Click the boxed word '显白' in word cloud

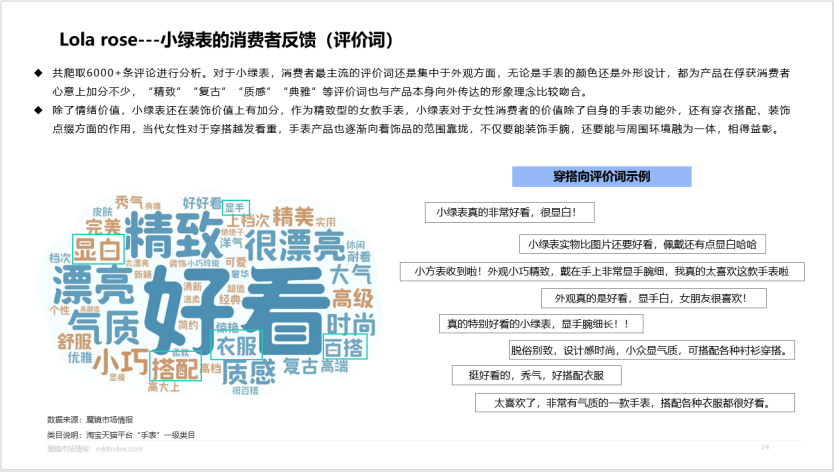click(98, 249)
